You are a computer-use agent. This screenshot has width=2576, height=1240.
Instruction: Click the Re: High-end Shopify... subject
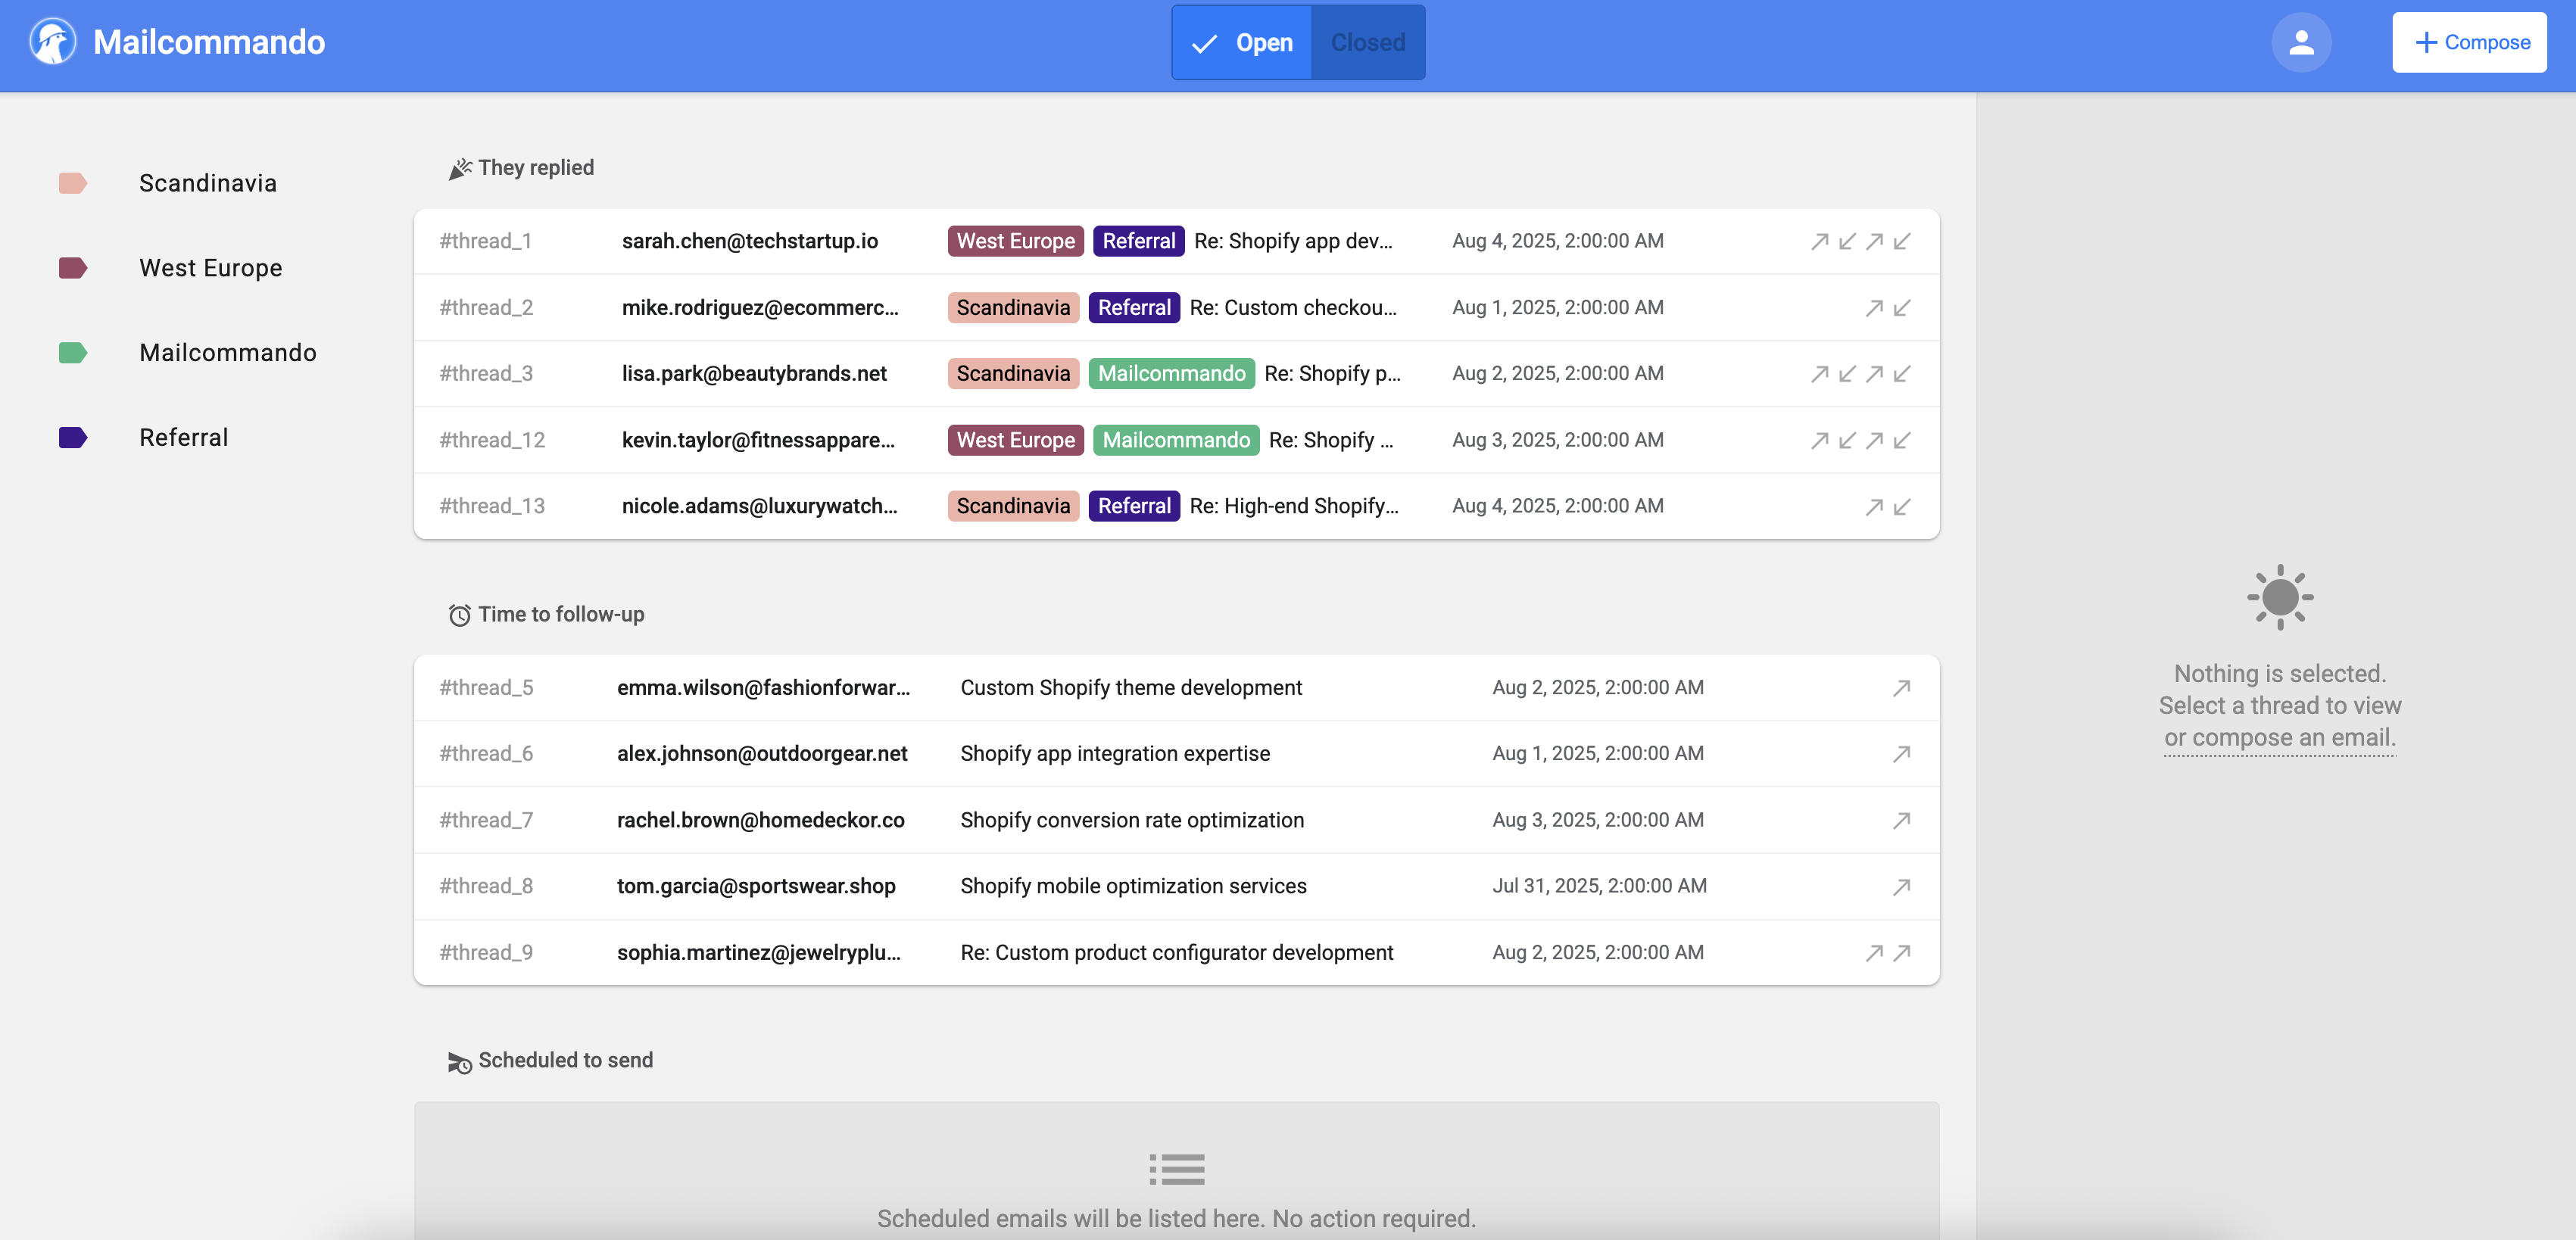(x=1294, y=506)
